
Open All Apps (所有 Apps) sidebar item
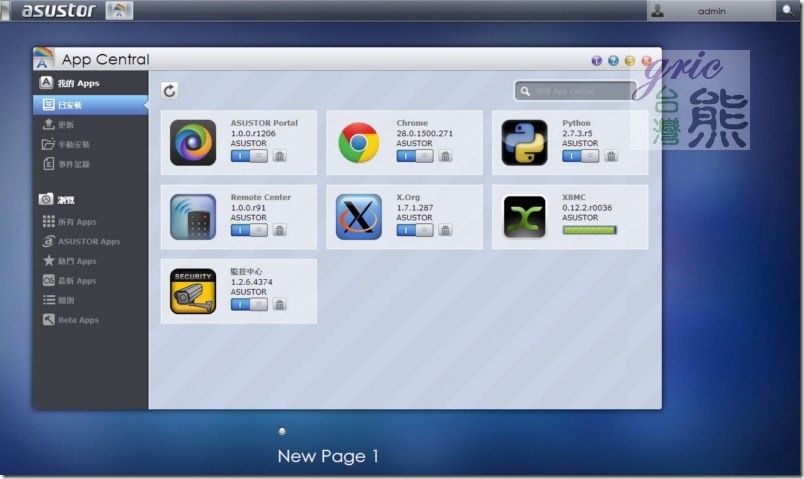(x=91, y=222)
